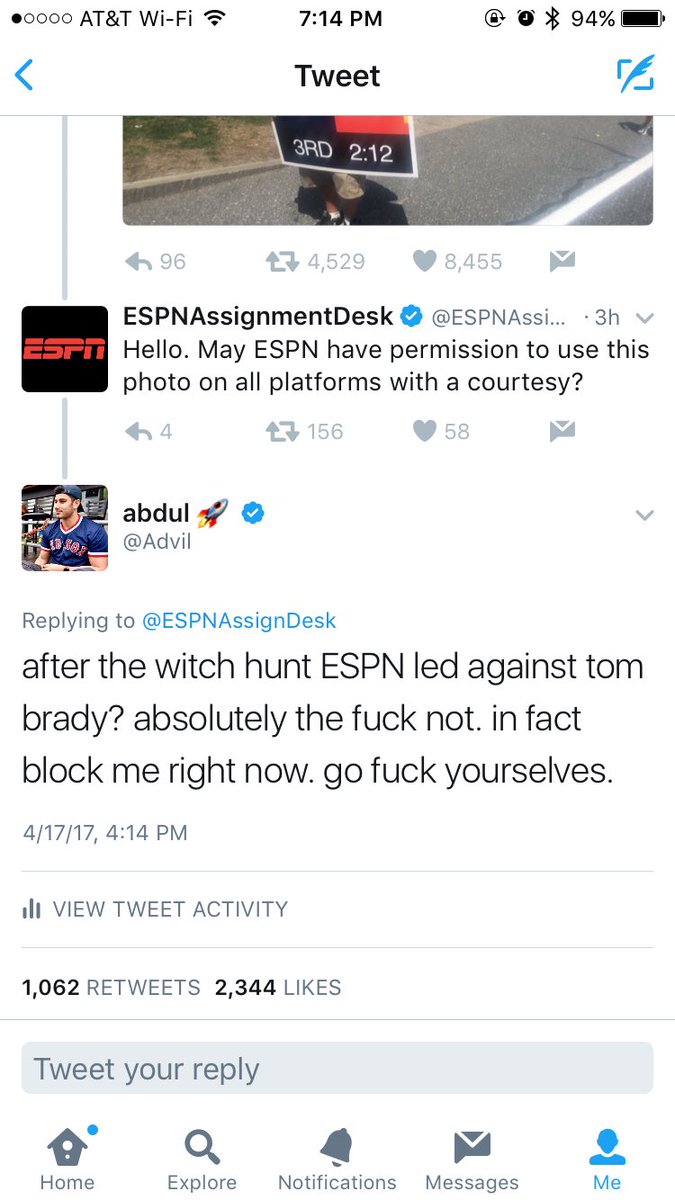
Task: Open the Notifications tab
Action: 337,1158
